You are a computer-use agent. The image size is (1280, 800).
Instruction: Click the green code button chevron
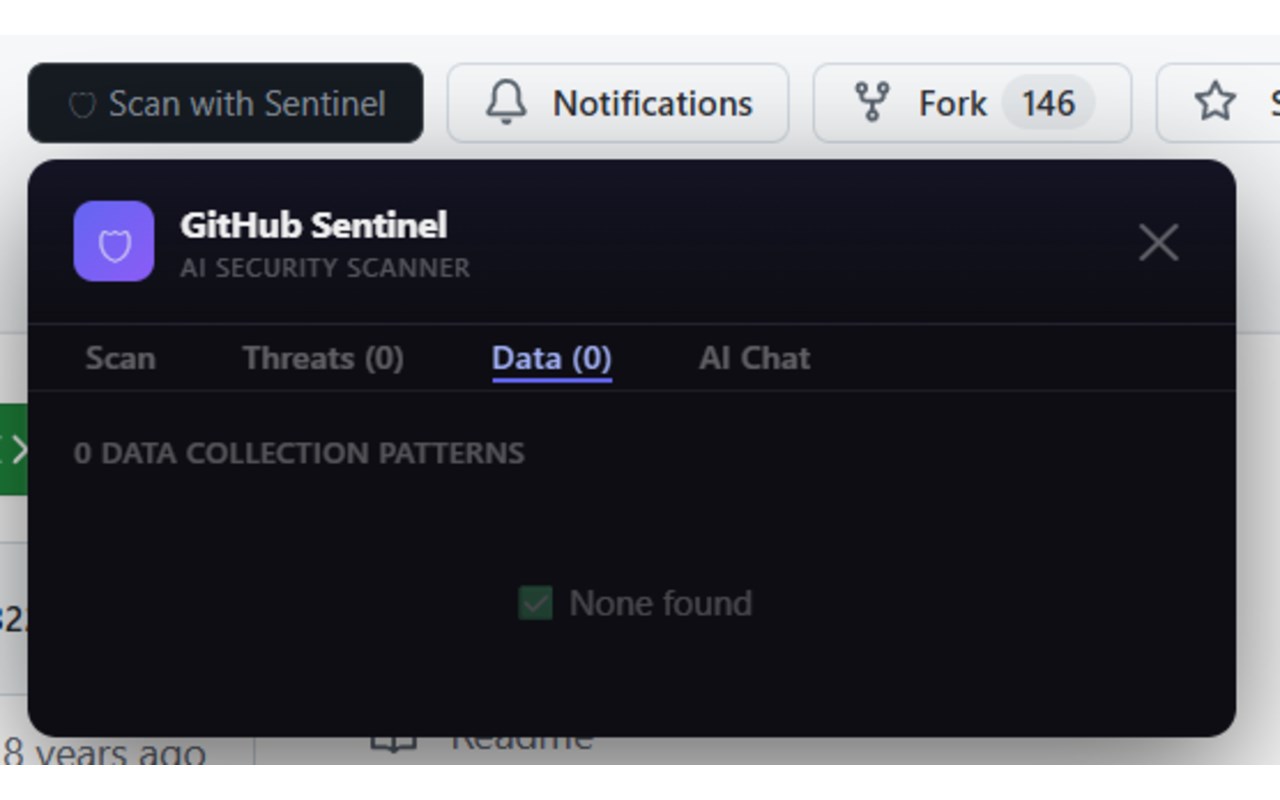click(16, 450)
